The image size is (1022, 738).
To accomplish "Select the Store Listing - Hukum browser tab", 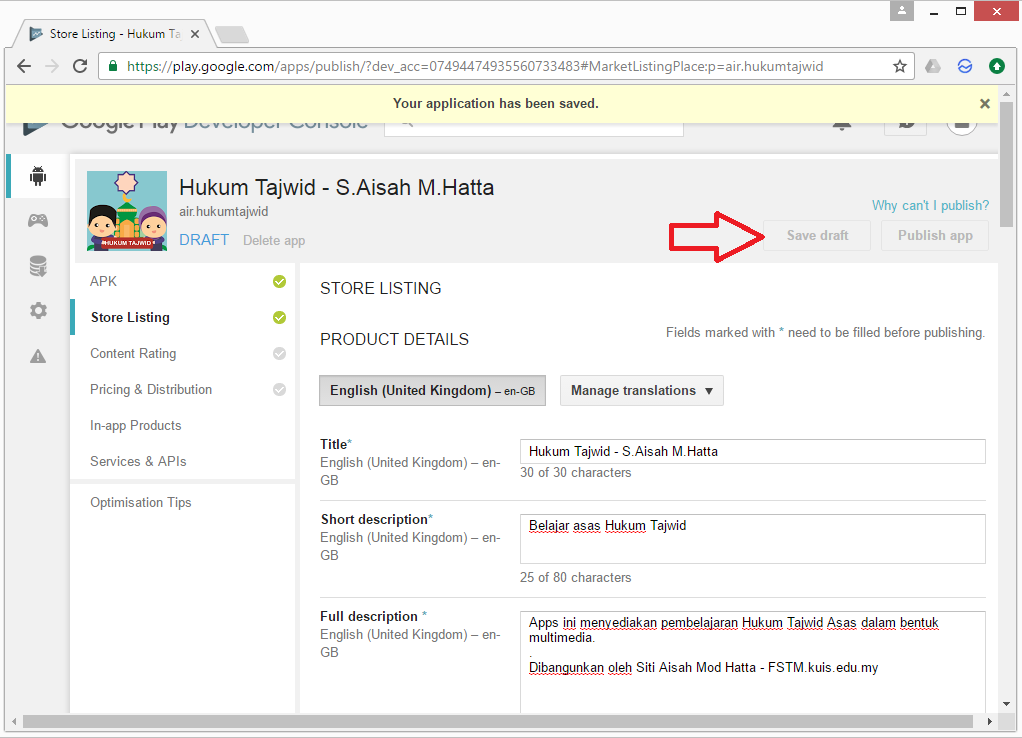I will (115, 34).
